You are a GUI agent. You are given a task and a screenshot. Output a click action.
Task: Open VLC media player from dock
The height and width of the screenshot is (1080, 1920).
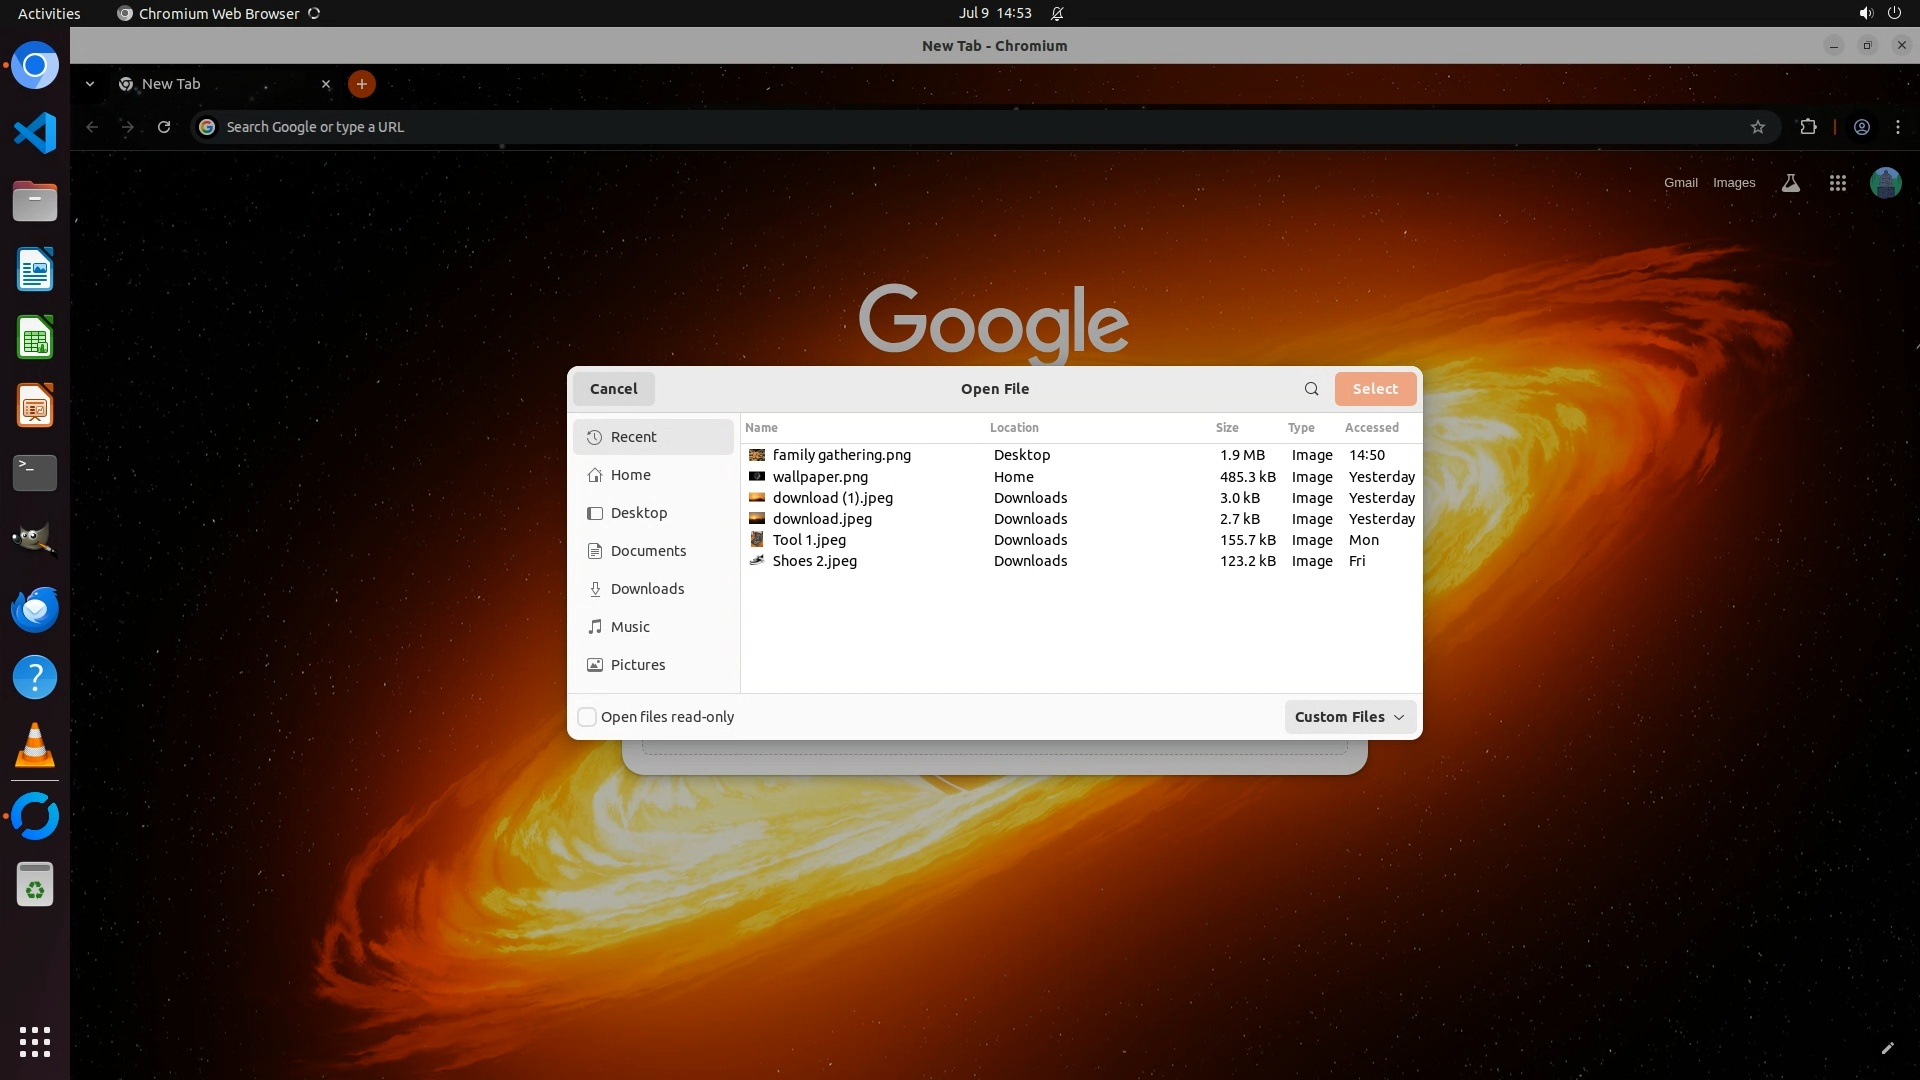click(35, 746)
